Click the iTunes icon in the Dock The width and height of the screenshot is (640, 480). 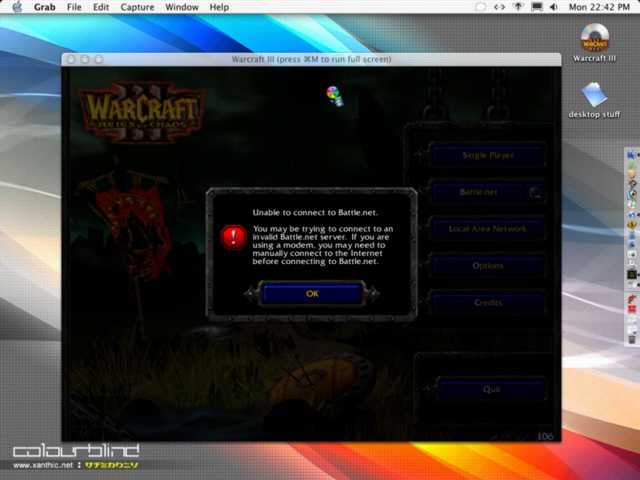632,204
